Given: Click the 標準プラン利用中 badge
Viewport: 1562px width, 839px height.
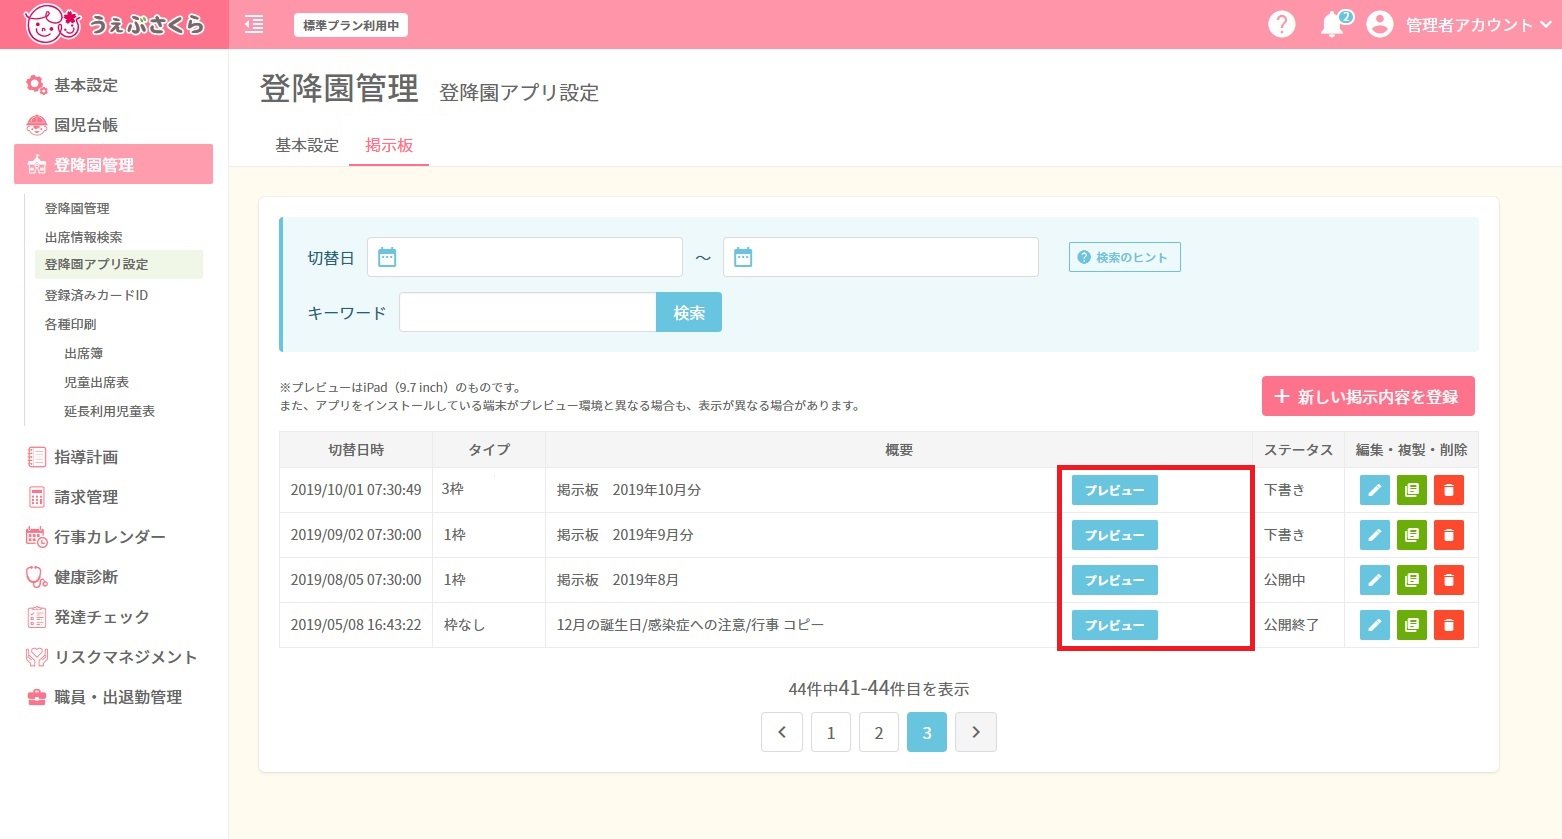Looking at the screenshot, I should pos(351,25).
